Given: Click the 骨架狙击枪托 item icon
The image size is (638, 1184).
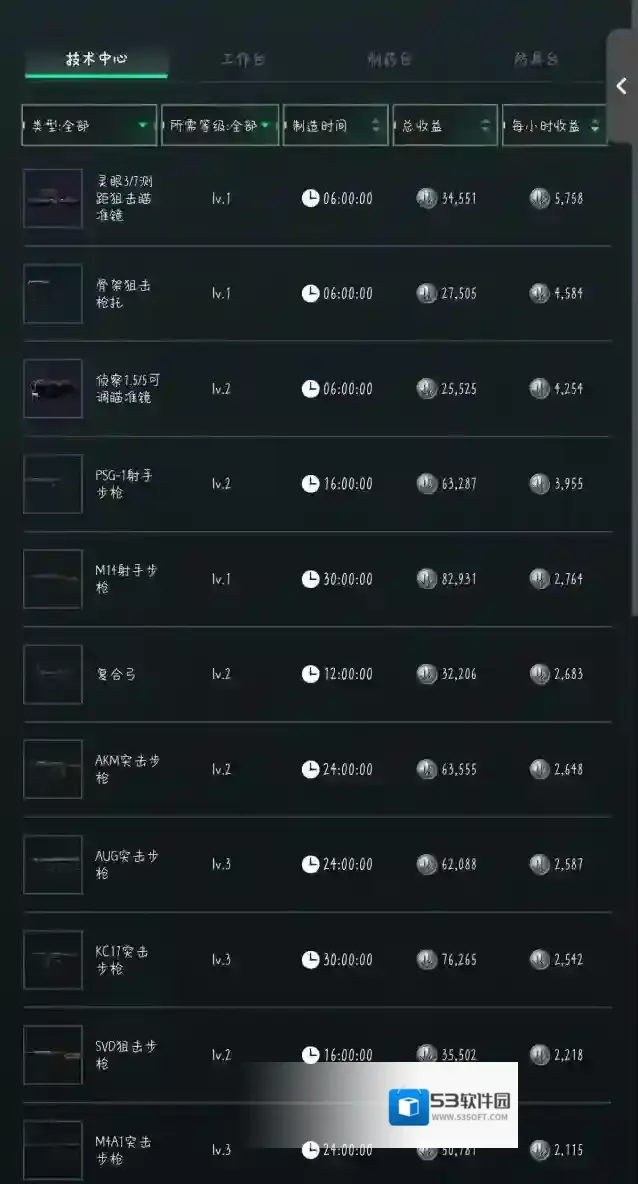Looking at the screenshot, I should (53, 294).
